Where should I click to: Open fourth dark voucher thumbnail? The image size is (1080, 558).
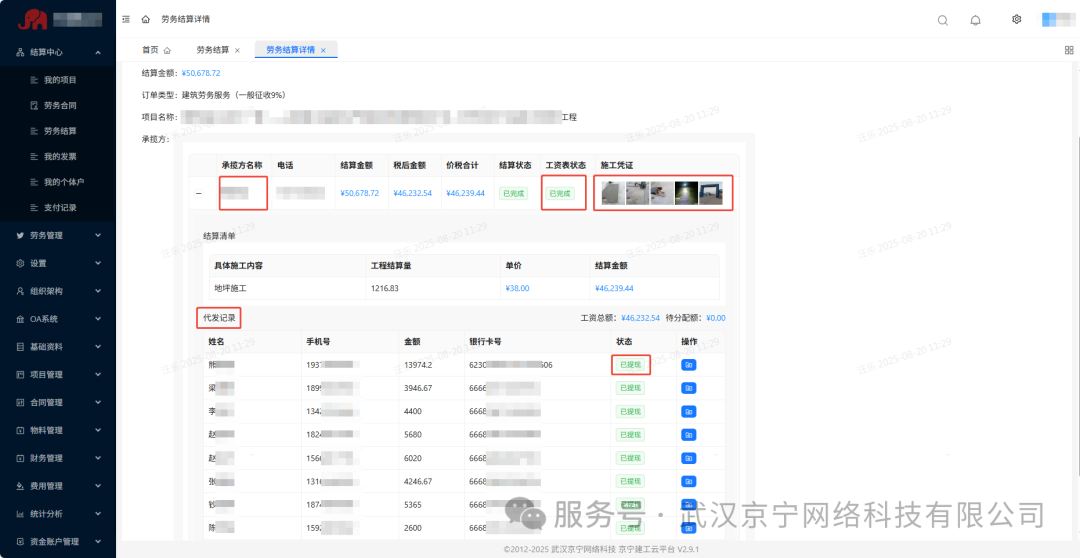(686, 193)
